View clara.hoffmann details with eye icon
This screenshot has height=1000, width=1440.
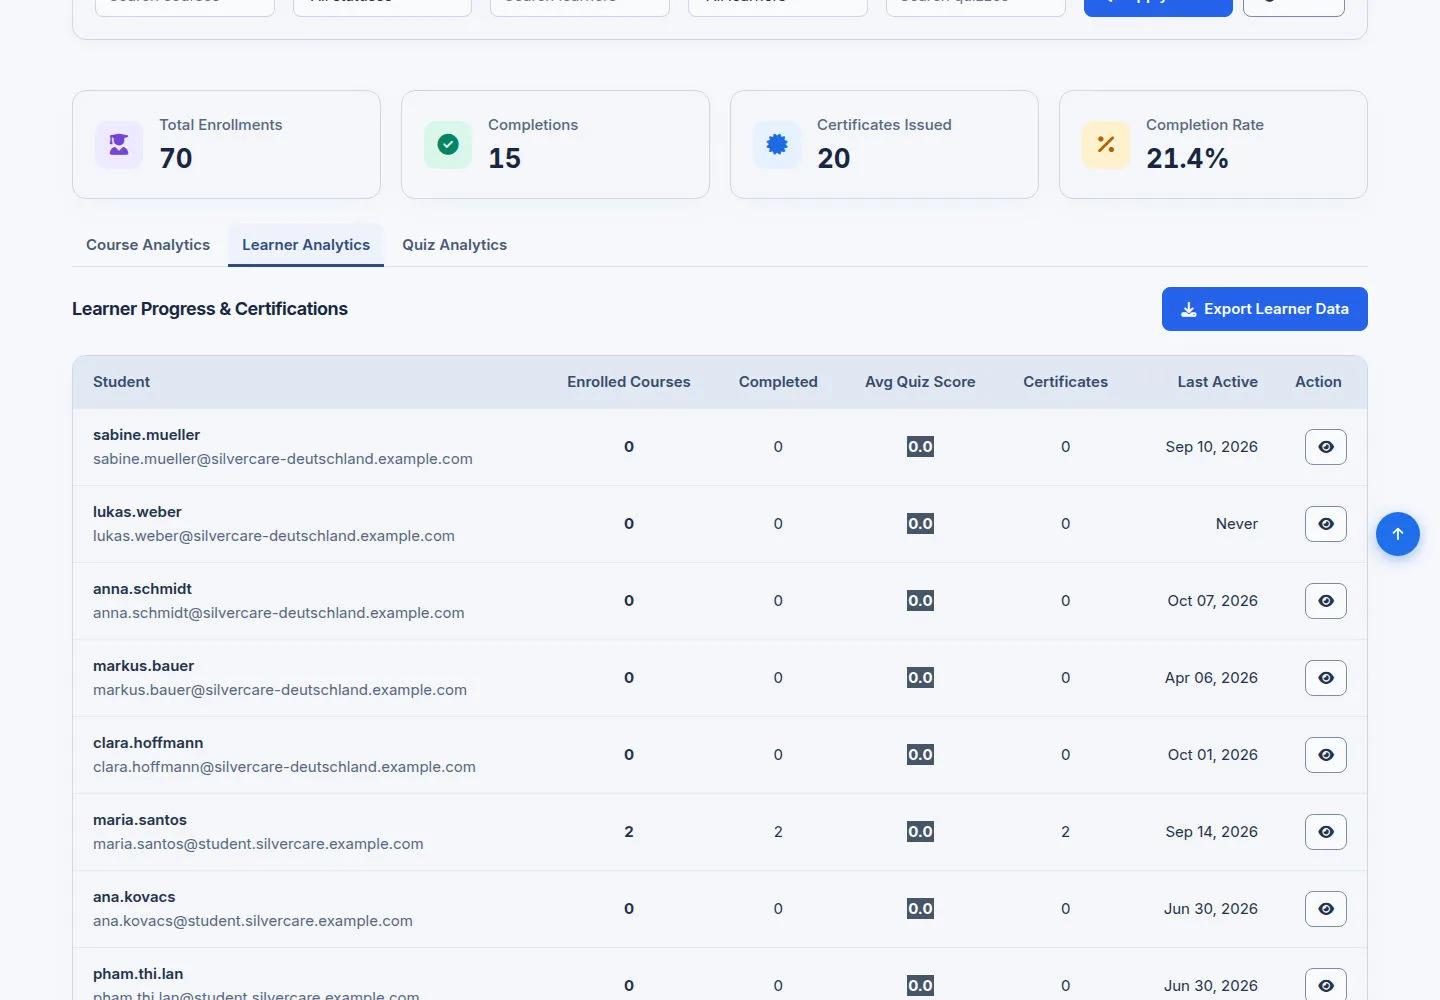(1326, 755)
